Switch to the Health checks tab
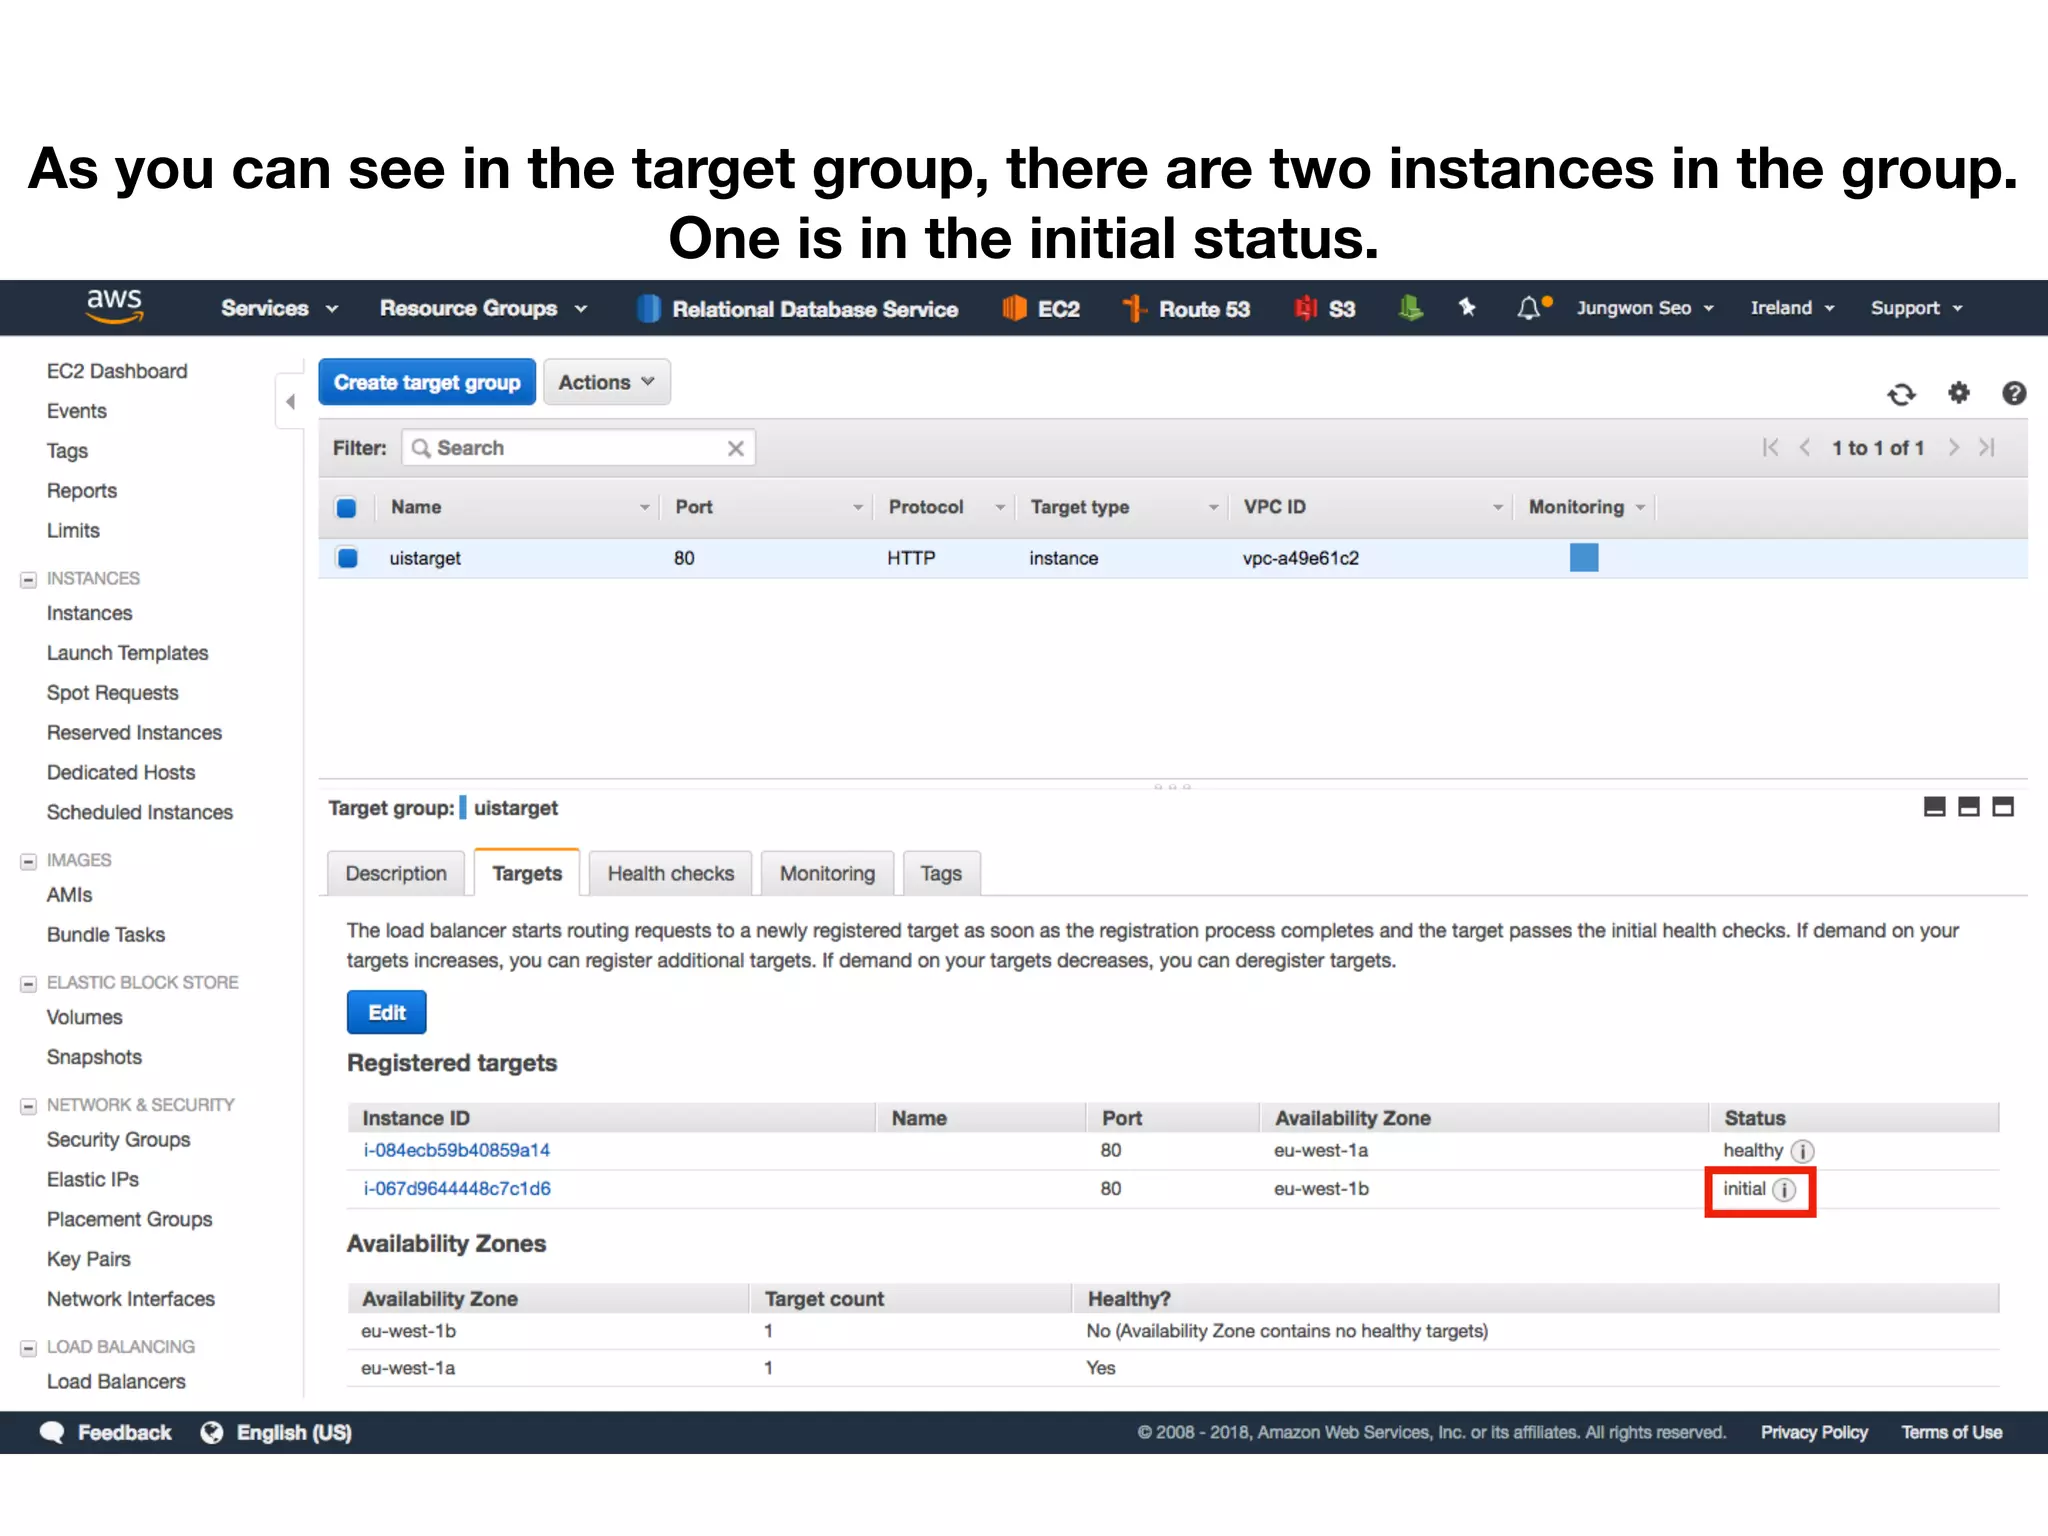The image size is (2048, 1536). coord(671,874)
